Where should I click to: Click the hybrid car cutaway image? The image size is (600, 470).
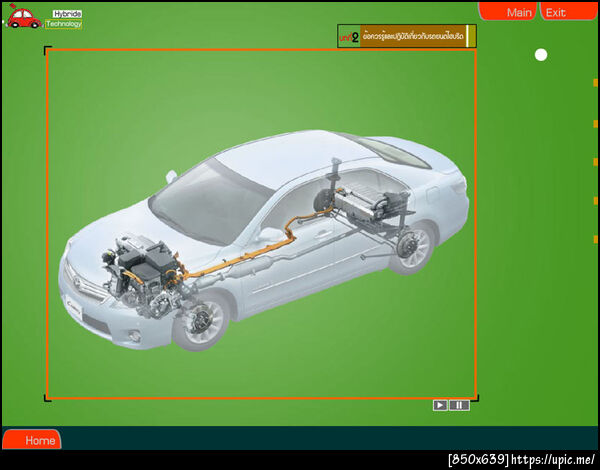click(264, 239)
